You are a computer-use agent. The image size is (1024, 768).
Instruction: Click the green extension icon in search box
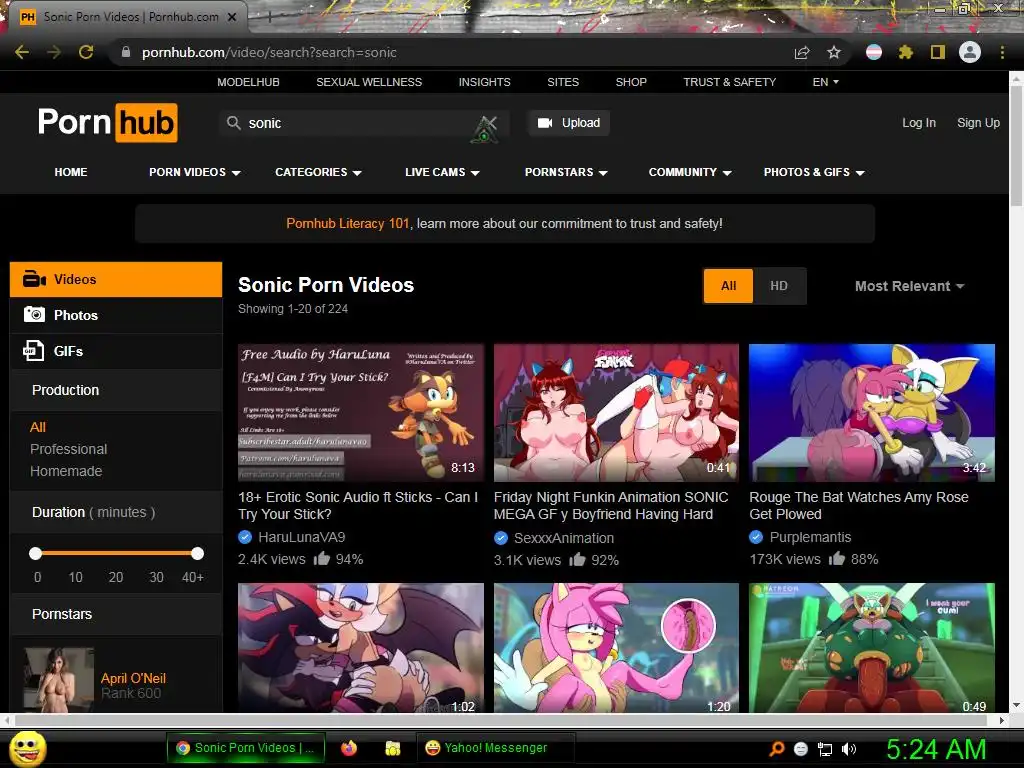tap(485, 129)
